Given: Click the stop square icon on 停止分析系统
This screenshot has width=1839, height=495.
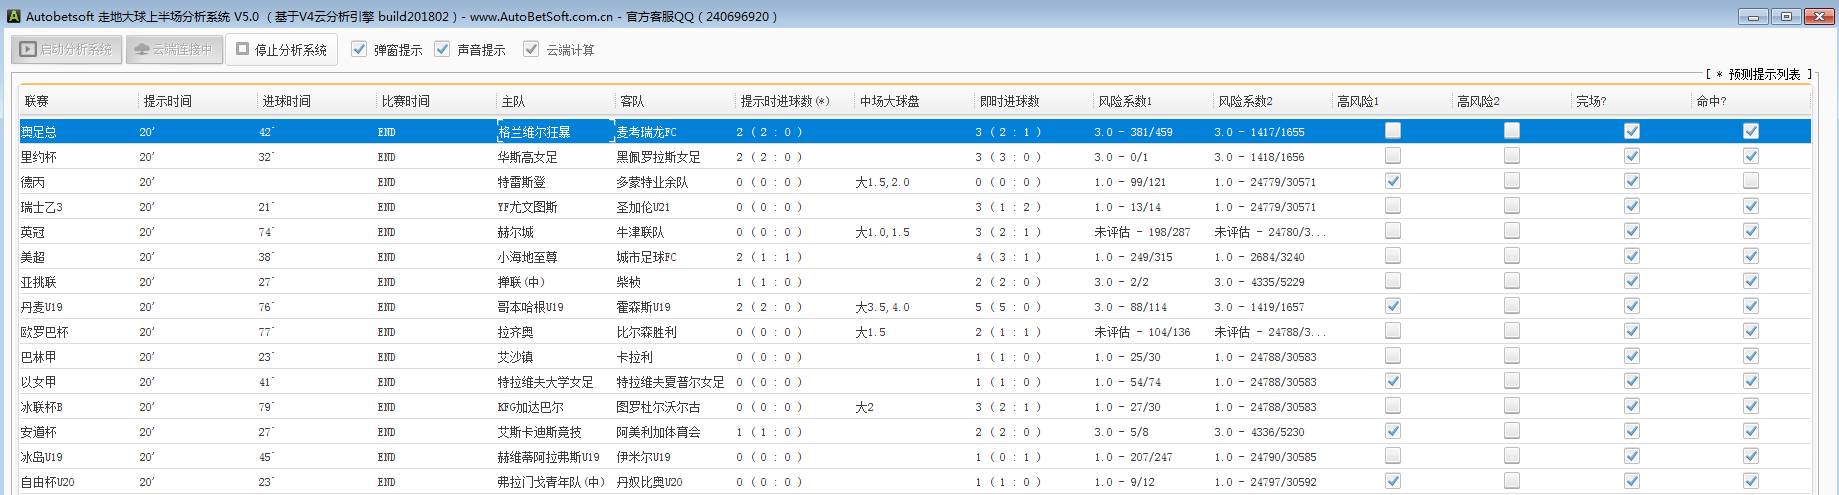Looking at the screenshot, I should coord(243,49).
